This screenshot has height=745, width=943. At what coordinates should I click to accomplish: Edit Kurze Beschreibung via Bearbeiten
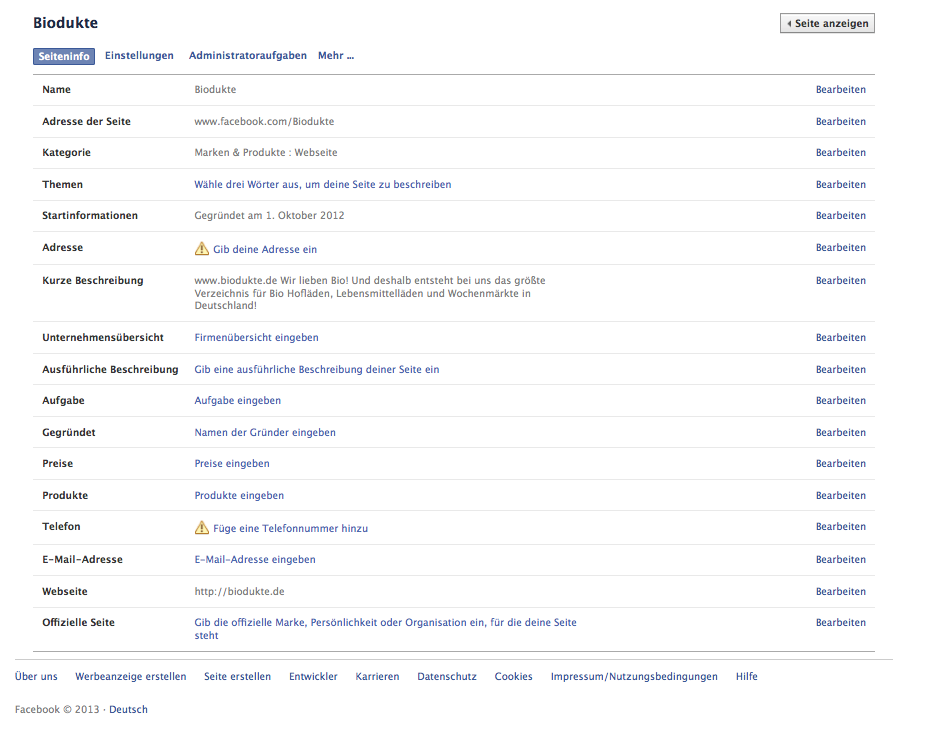(840, 280)
